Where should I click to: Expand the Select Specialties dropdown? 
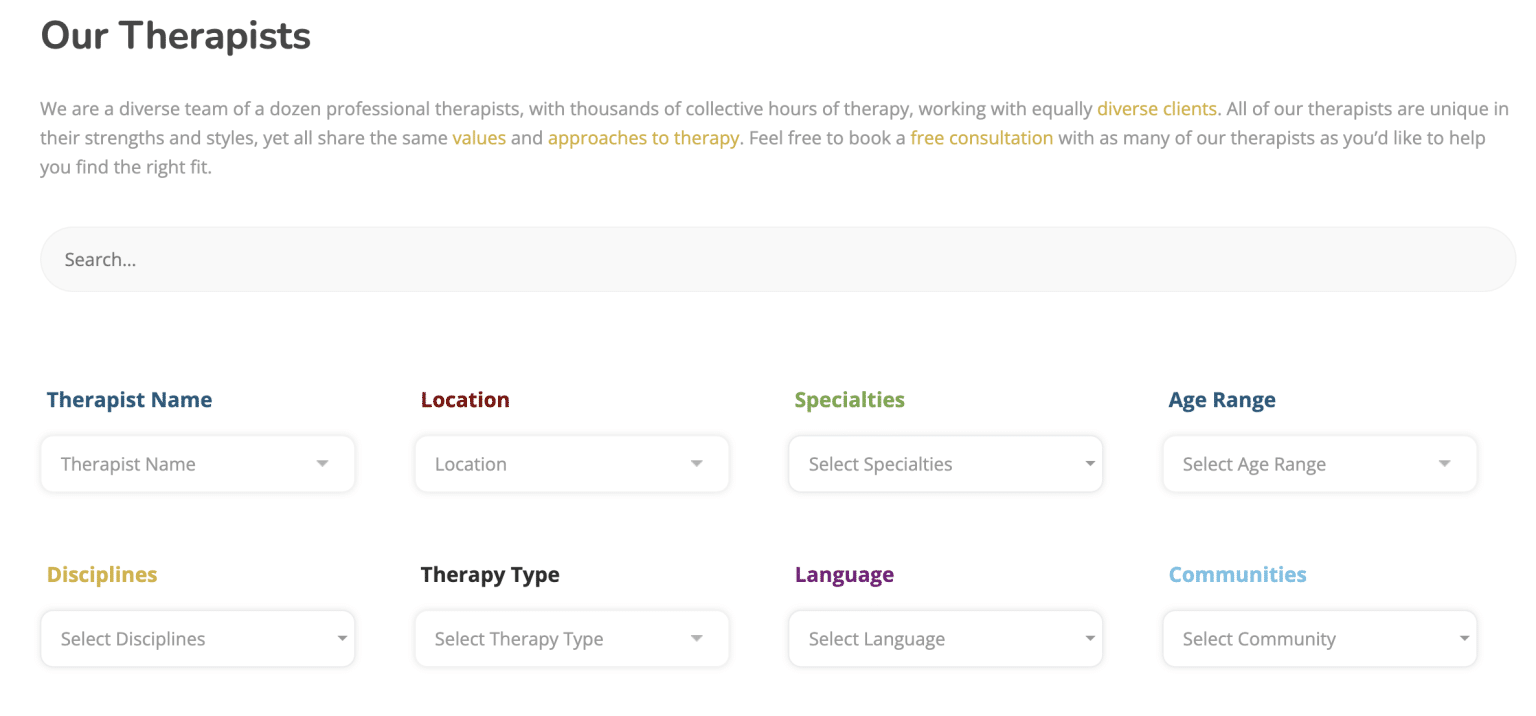tap(946, 464)
